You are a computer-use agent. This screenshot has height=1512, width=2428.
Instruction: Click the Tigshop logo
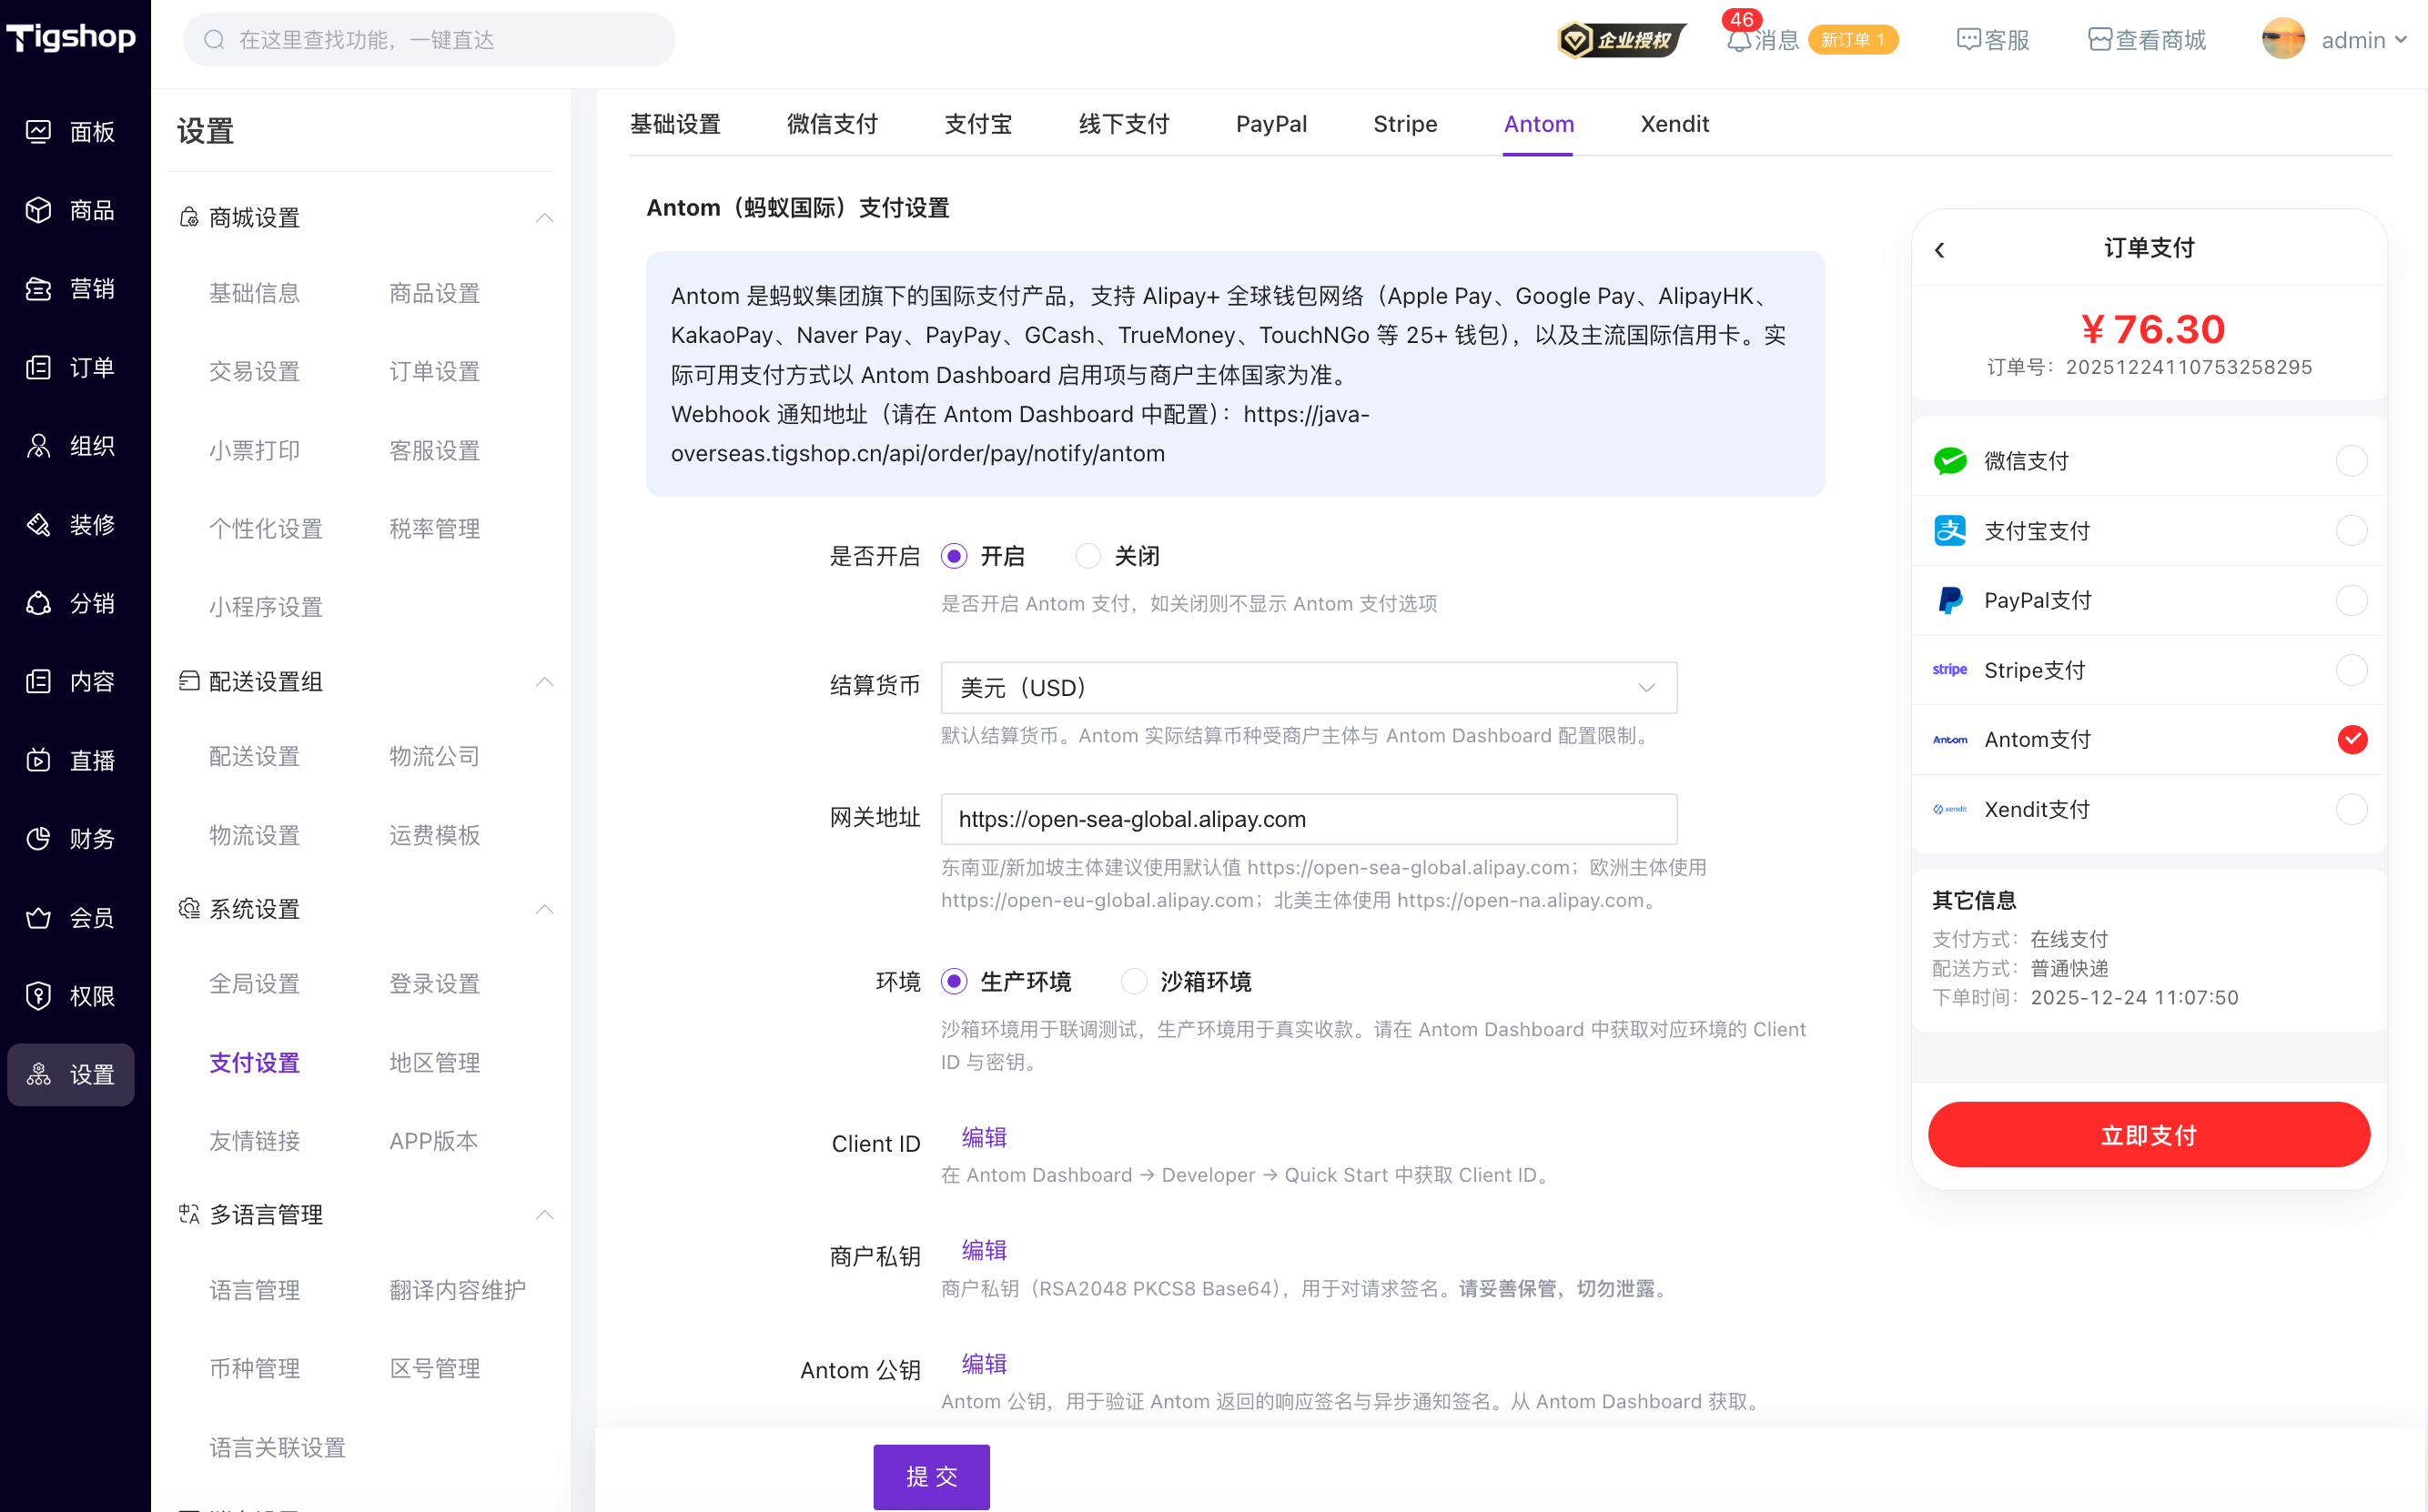(71, 38)
